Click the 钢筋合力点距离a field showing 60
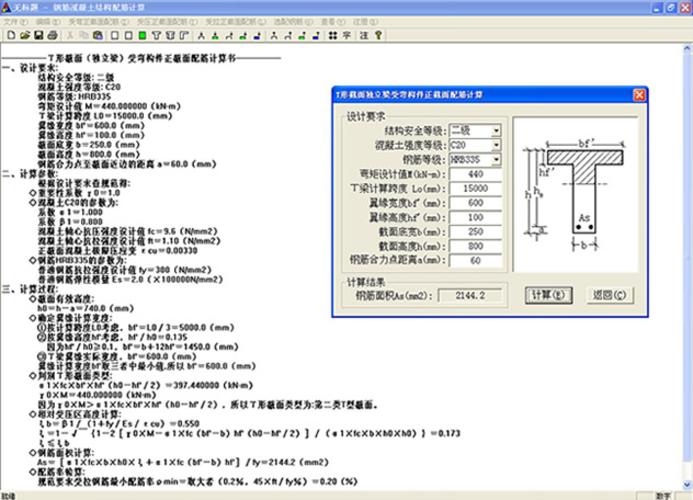 click(x=476, y=261)
